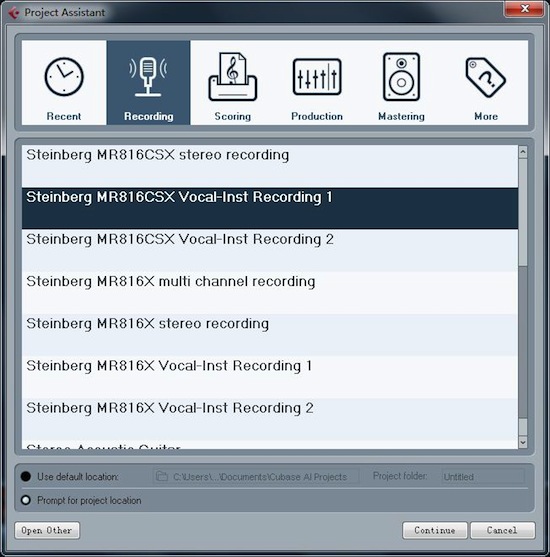Enable Use default location radio button
The height and width of the screenshot is (557, 550).
[26, 476]
